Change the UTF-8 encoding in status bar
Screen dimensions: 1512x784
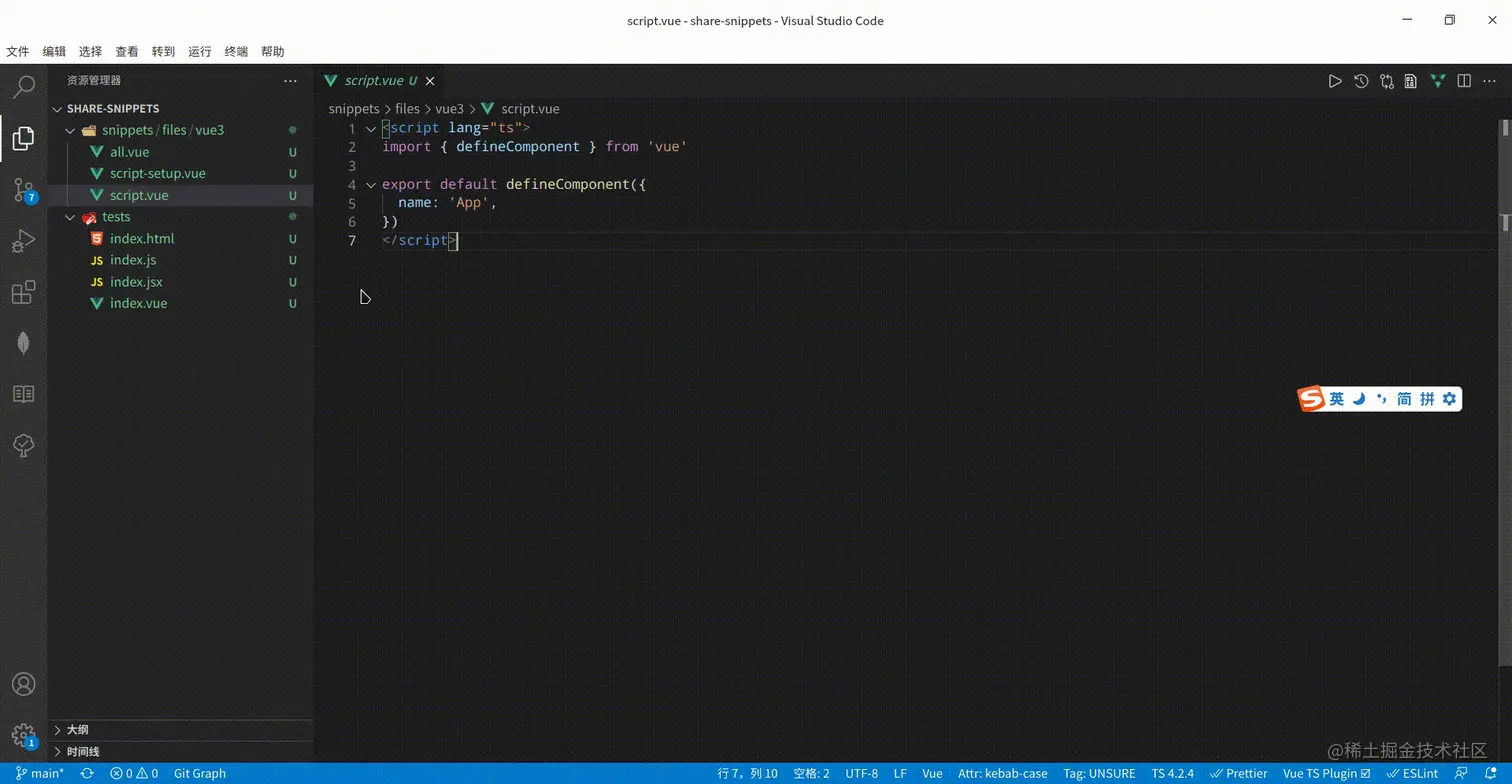click(861, 773)
